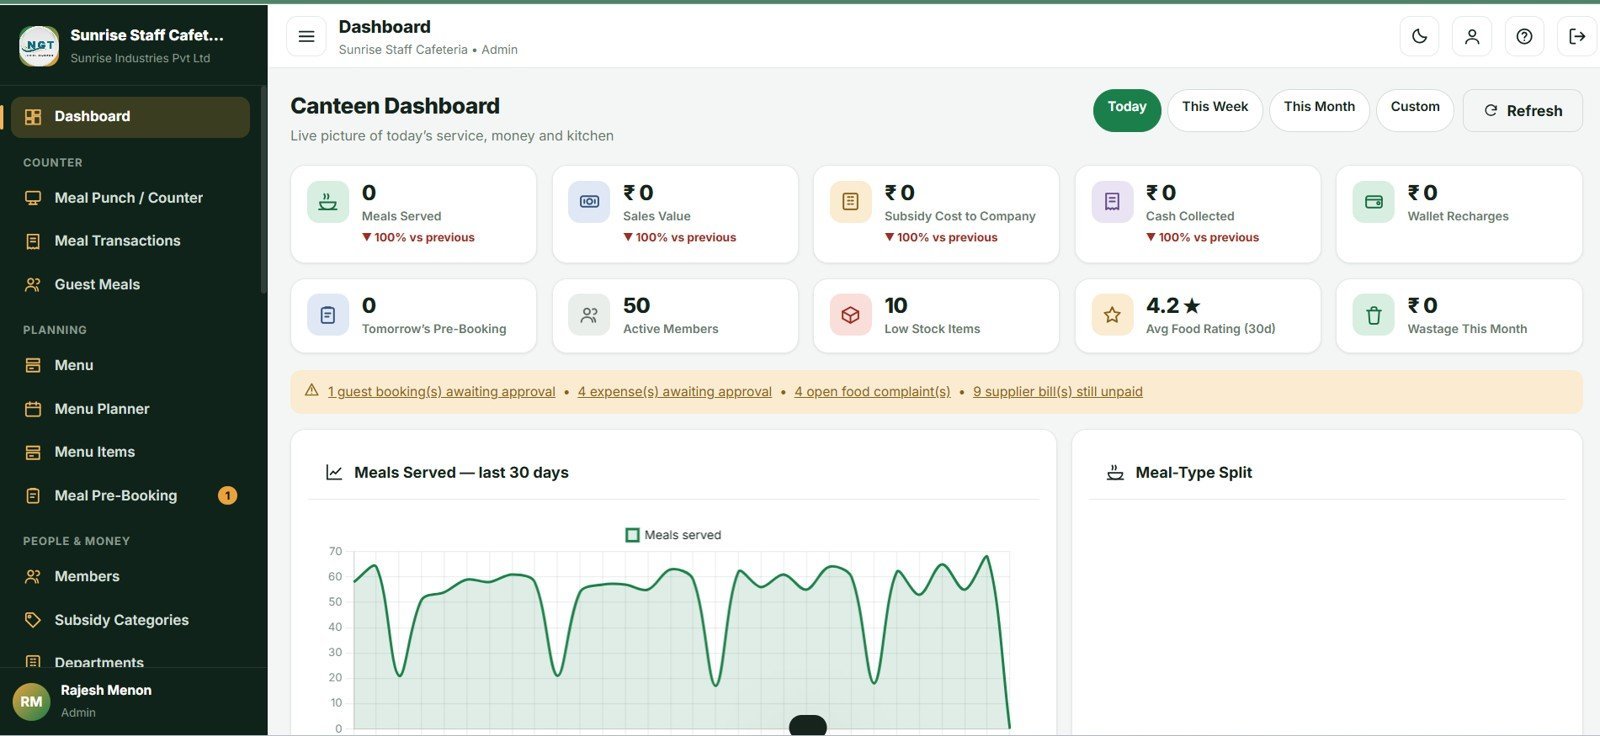Viewport: 1600px width, 736px height.
Task: Click the Sunrise Staff Cafeteria logo
Action: [x=39, y=46]
